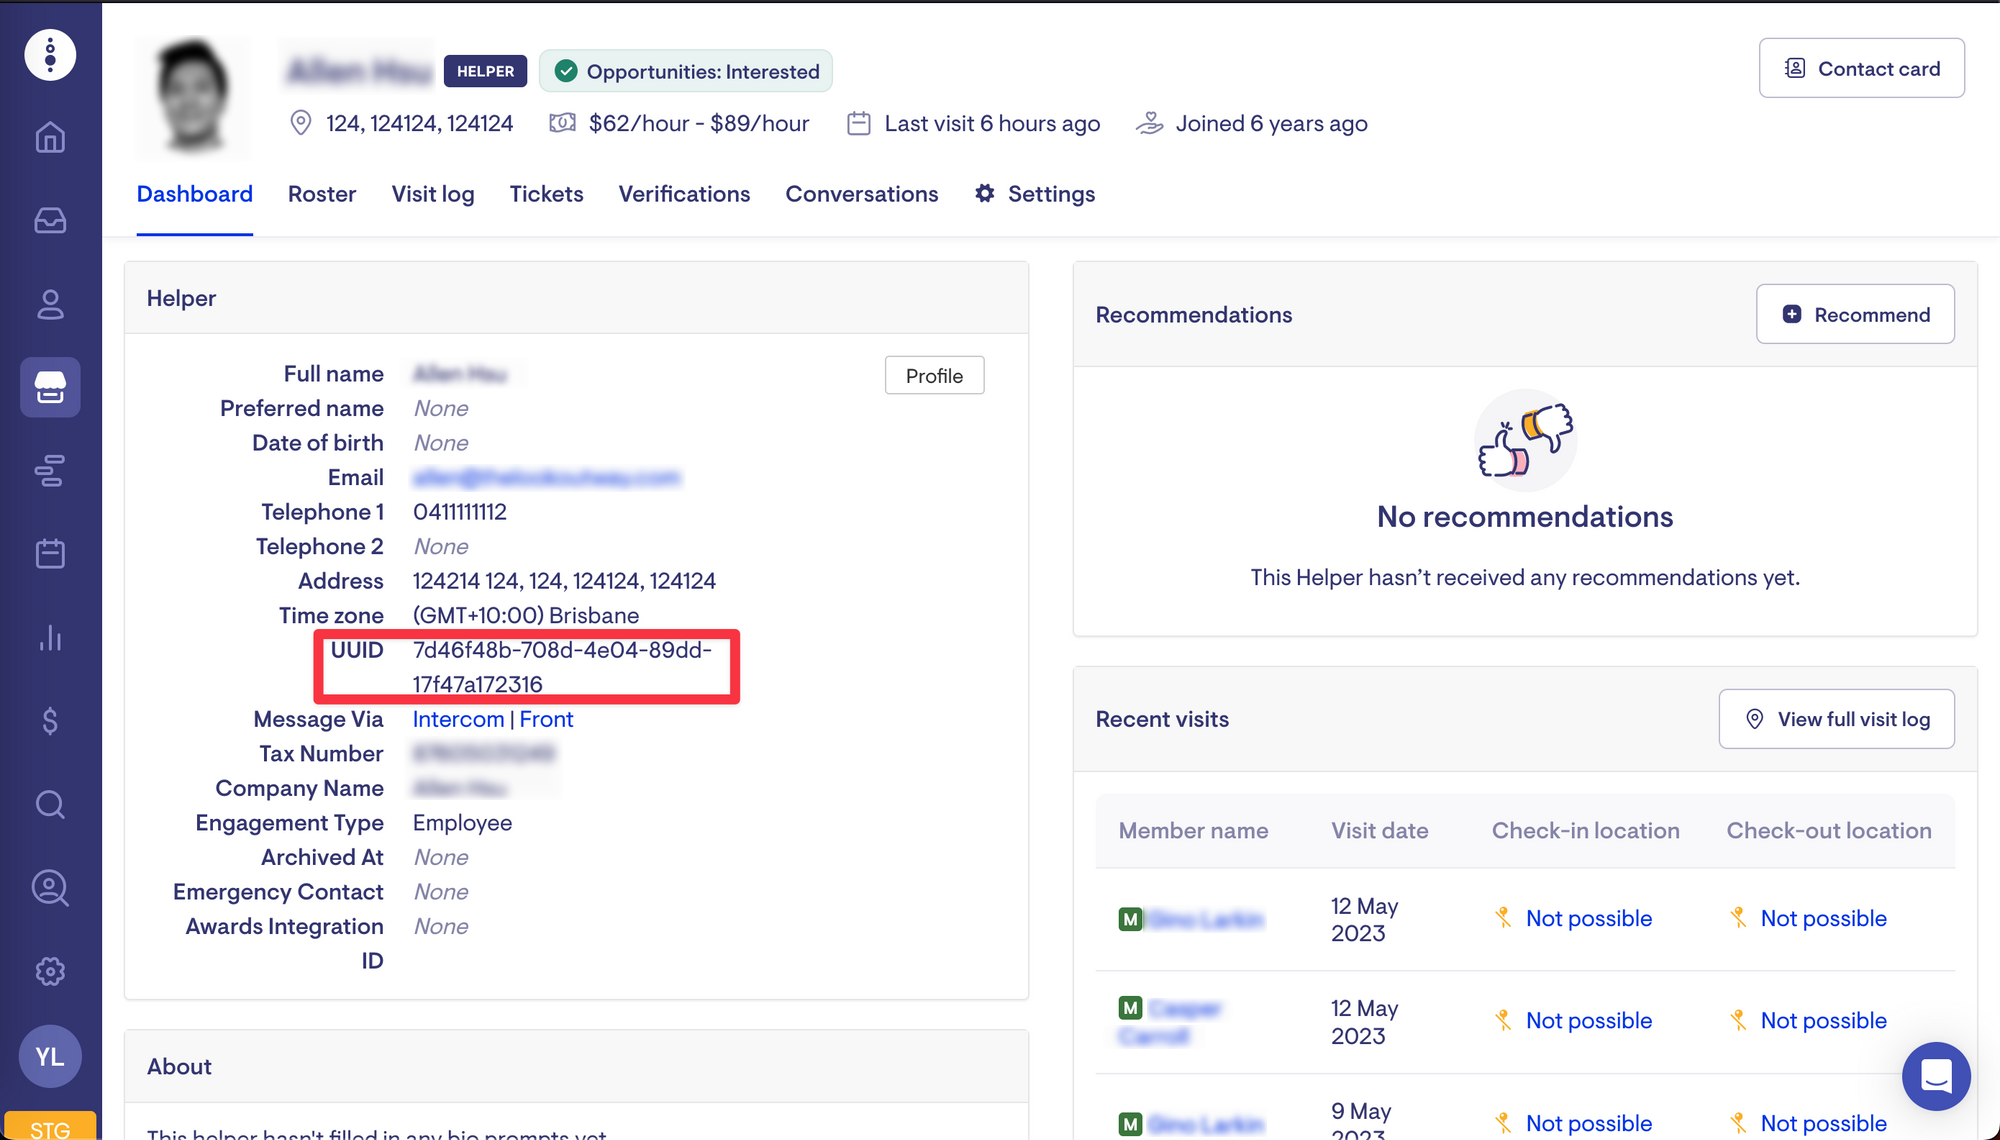Open the Settings tab with gear
Viewport: 2000px width, 1140px height.
(1036, 194)
